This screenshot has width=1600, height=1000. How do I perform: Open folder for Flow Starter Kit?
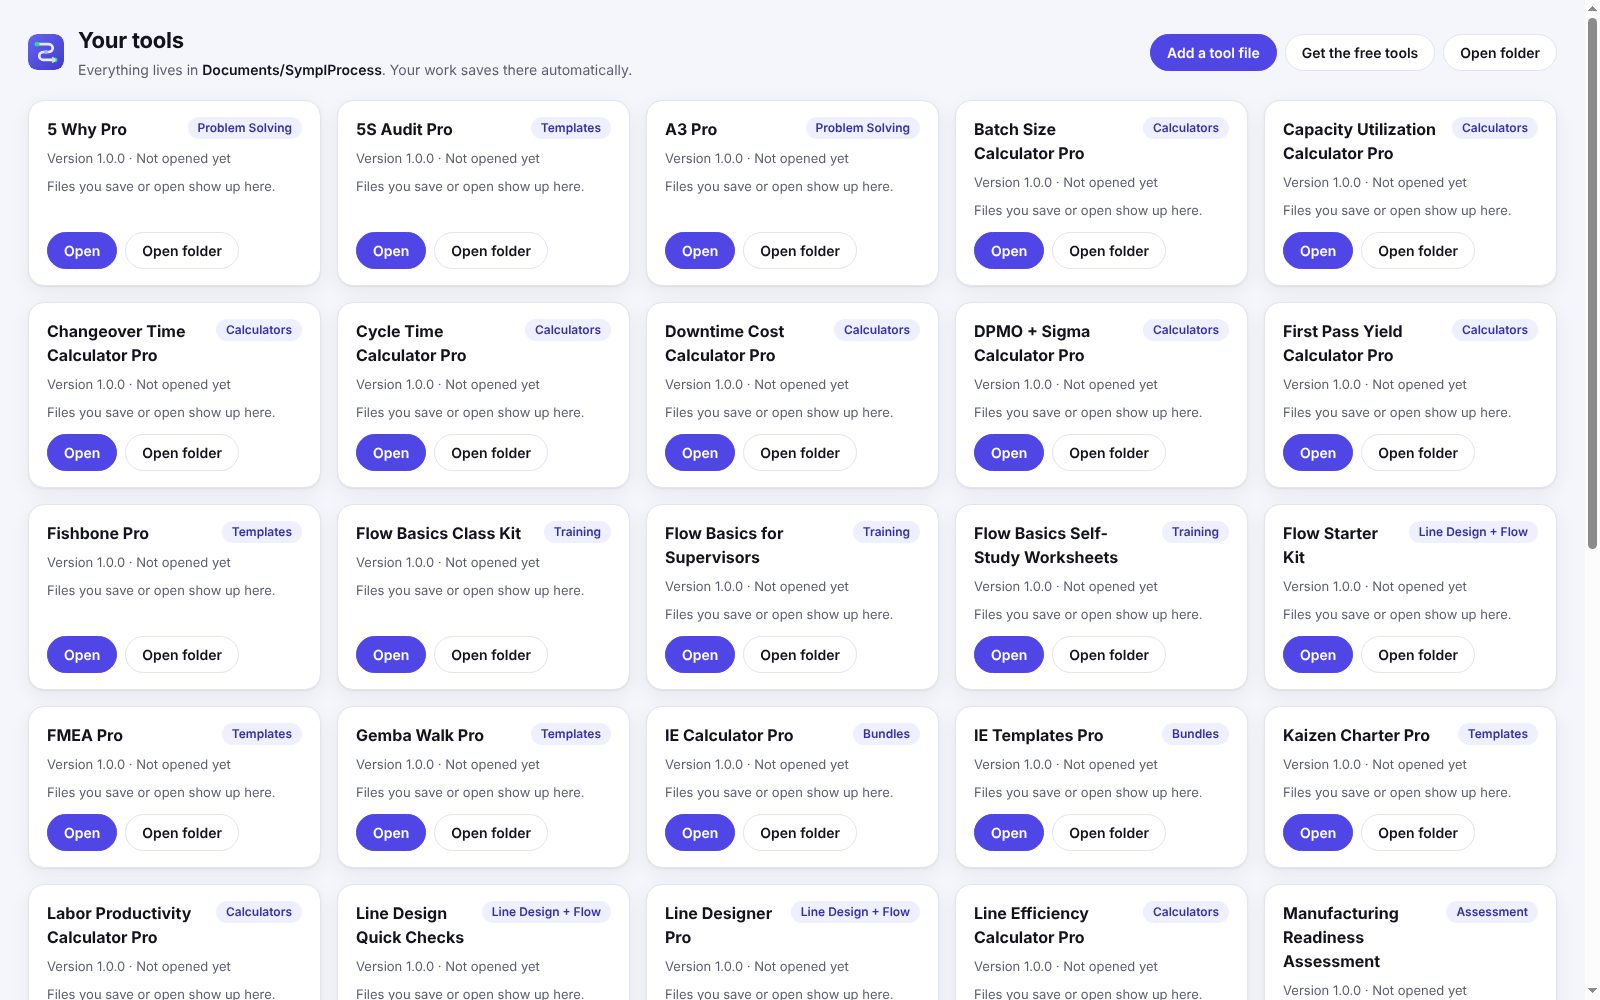(x=1418, y=655)
